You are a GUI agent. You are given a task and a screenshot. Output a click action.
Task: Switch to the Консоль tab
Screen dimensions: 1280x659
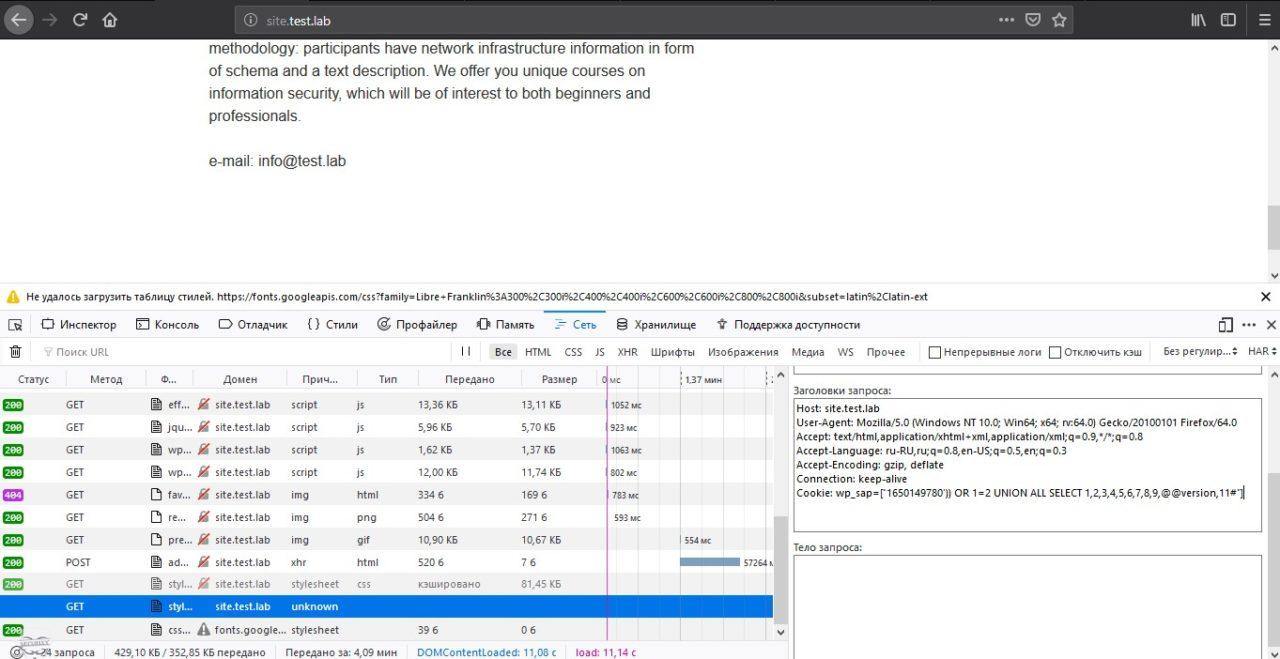pos(167,324)
